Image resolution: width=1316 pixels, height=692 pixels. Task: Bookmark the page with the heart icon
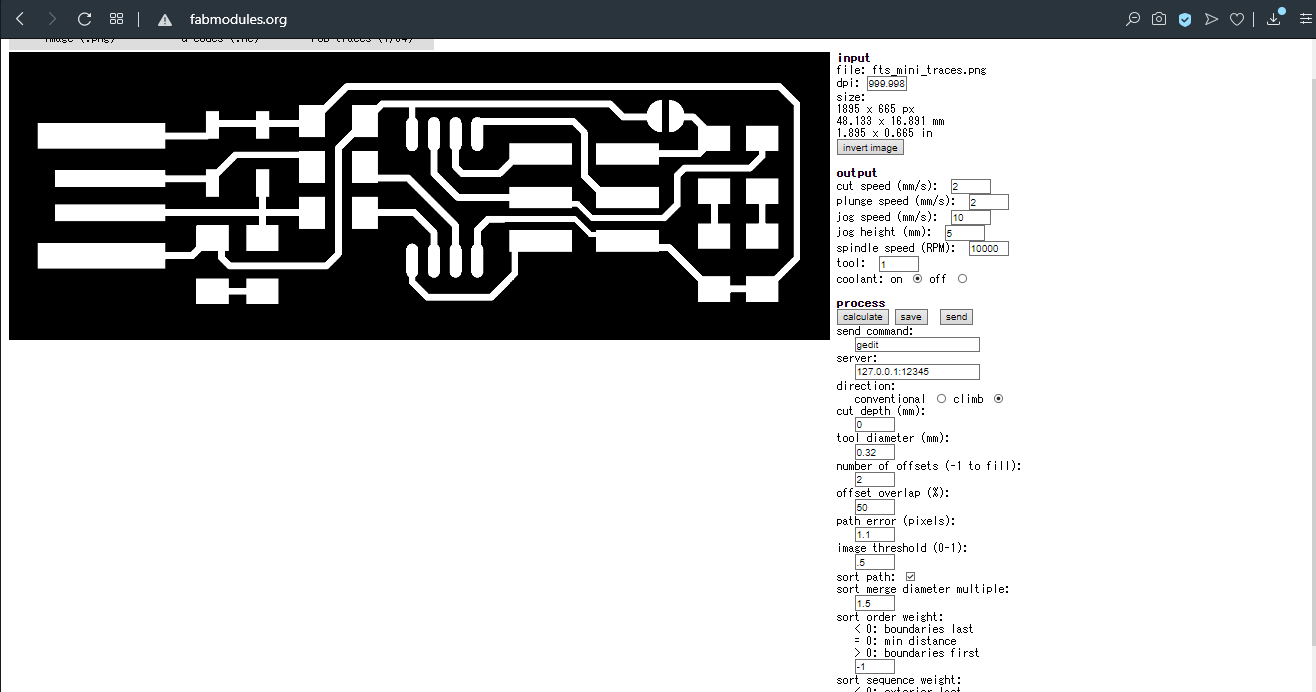1237,19
